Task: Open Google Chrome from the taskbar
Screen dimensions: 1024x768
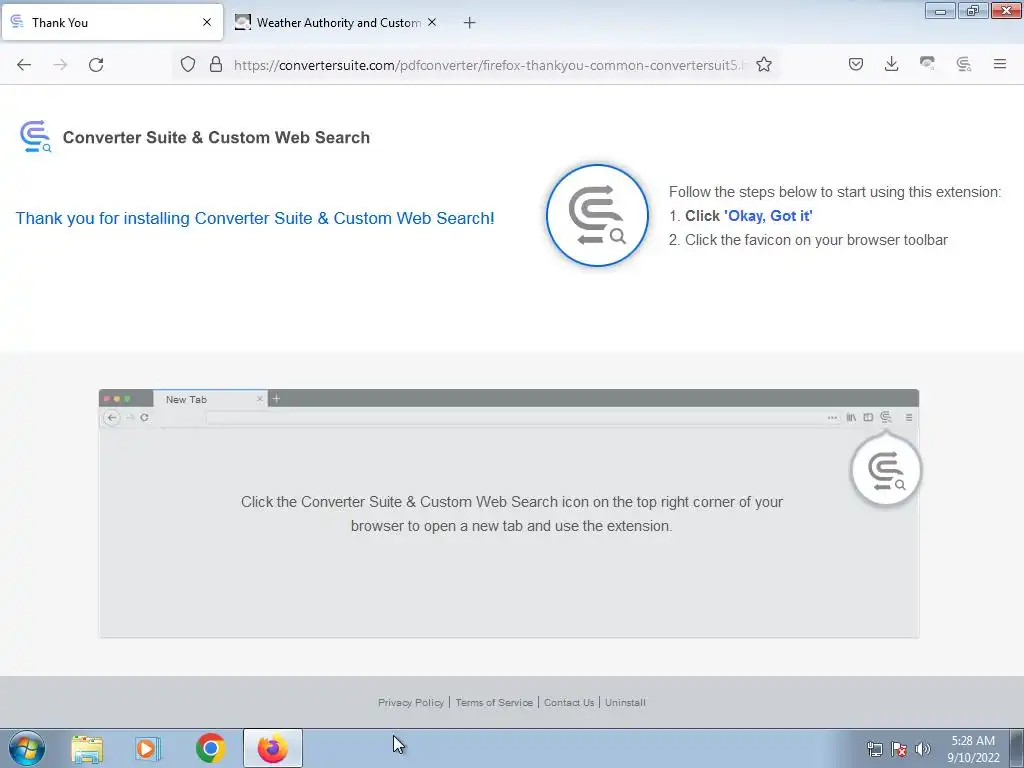Action: point(210,748)
